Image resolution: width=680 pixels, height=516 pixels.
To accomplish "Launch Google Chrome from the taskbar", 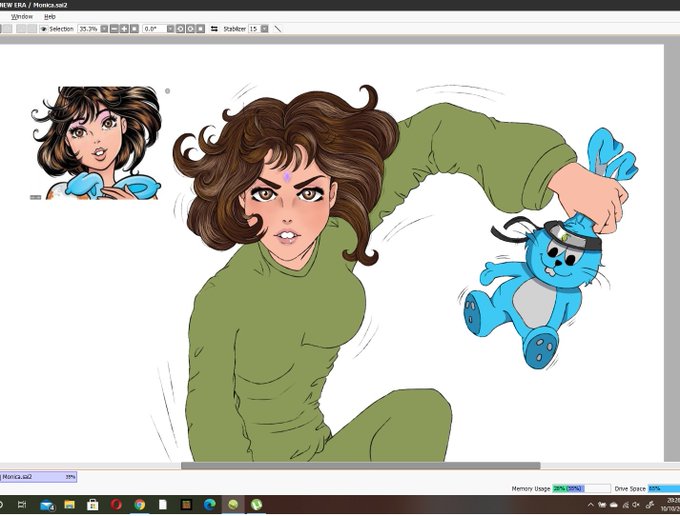I will click(x=139, y=505).
